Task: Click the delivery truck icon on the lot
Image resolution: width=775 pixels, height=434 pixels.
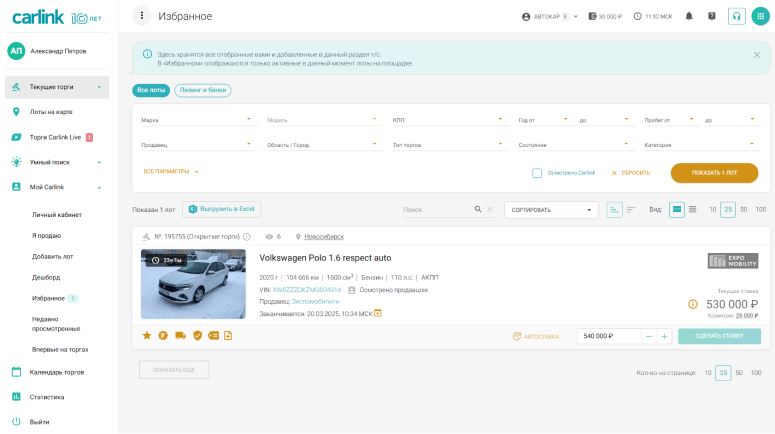Action: (179, 336)
